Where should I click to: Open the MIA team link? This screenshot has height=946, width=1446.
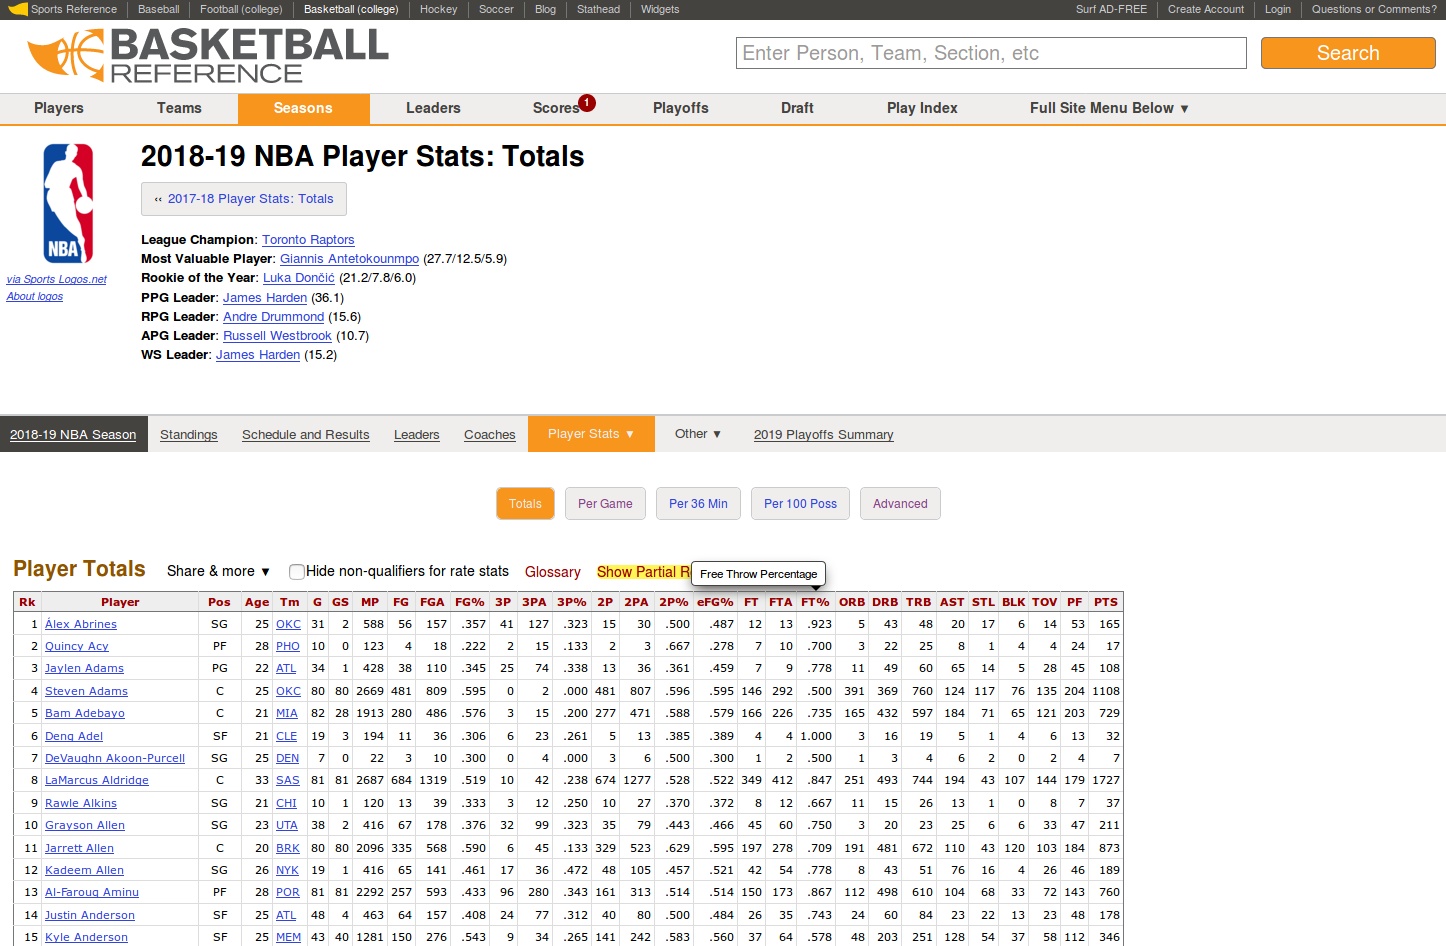click(287, 713)
